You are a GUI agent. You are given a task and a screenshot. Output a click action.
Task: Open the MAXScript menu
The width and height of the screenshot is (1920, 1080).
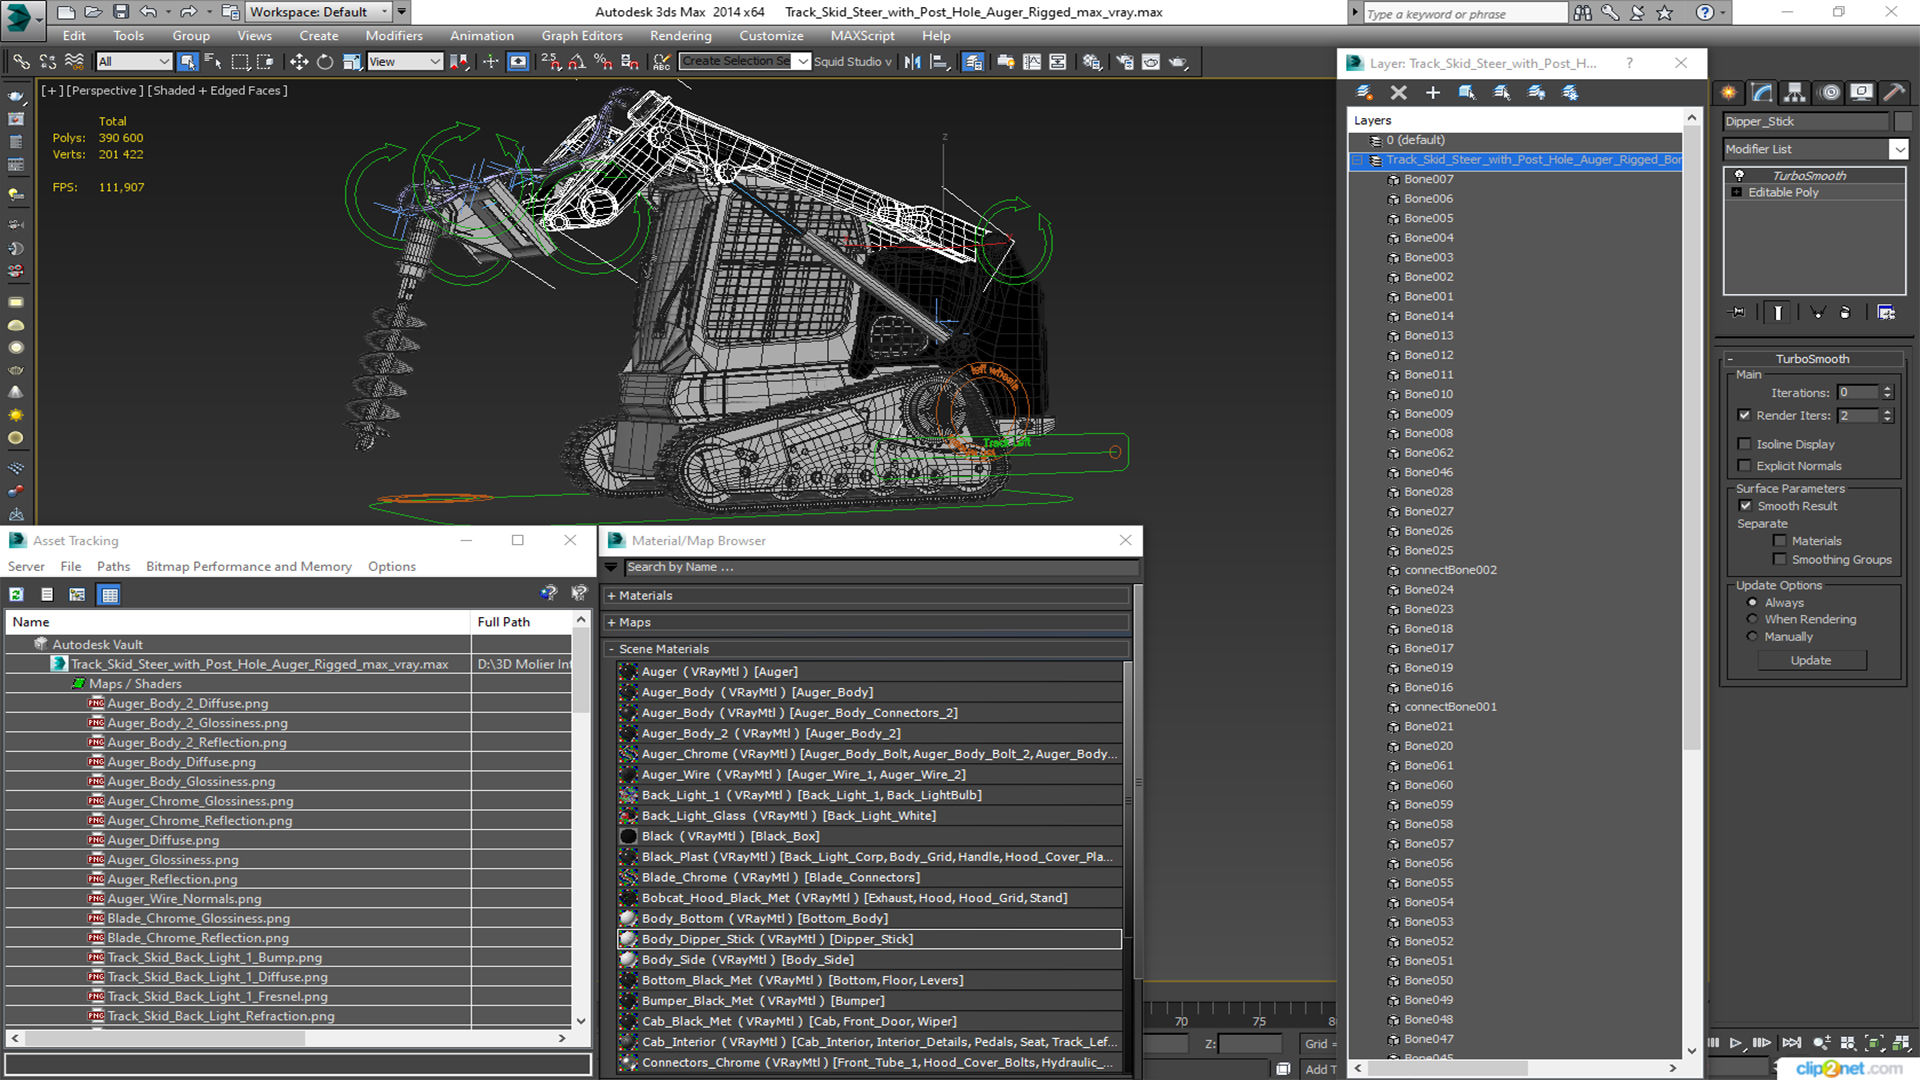point(862,36)
